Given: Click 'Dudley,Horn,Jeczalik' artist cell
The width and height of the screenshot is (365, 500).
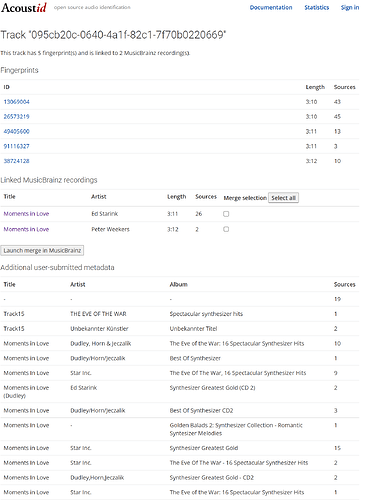Looking at the screenshot, I should pos(97,478).
